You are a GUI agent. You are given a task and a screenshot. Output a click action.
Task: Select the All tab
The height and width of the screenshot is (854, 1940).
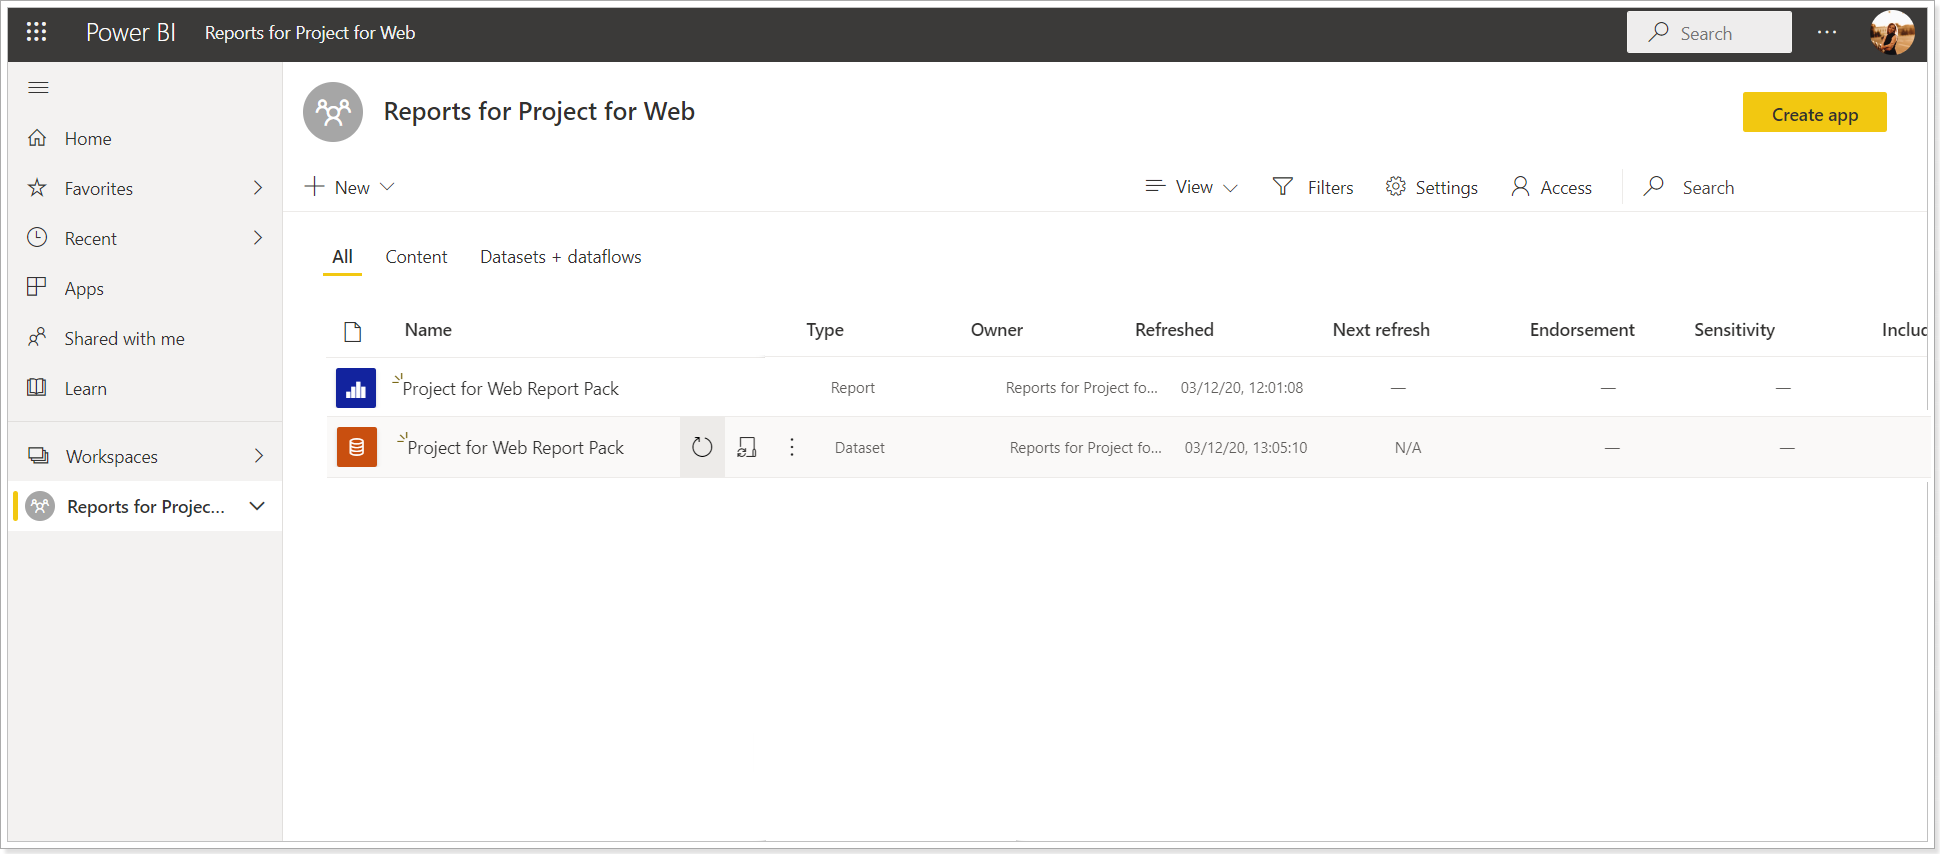coord(342,257)
